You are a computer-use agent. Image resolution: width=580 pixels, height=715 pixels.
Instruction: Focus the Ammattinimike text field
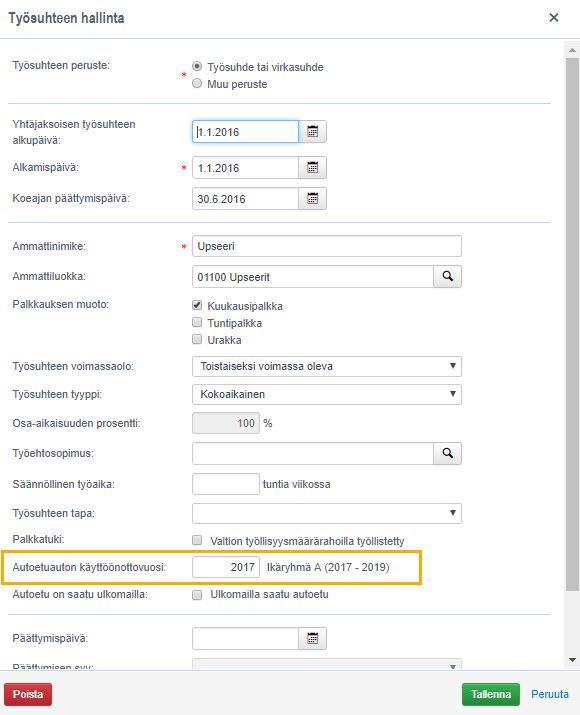point(327,246)
